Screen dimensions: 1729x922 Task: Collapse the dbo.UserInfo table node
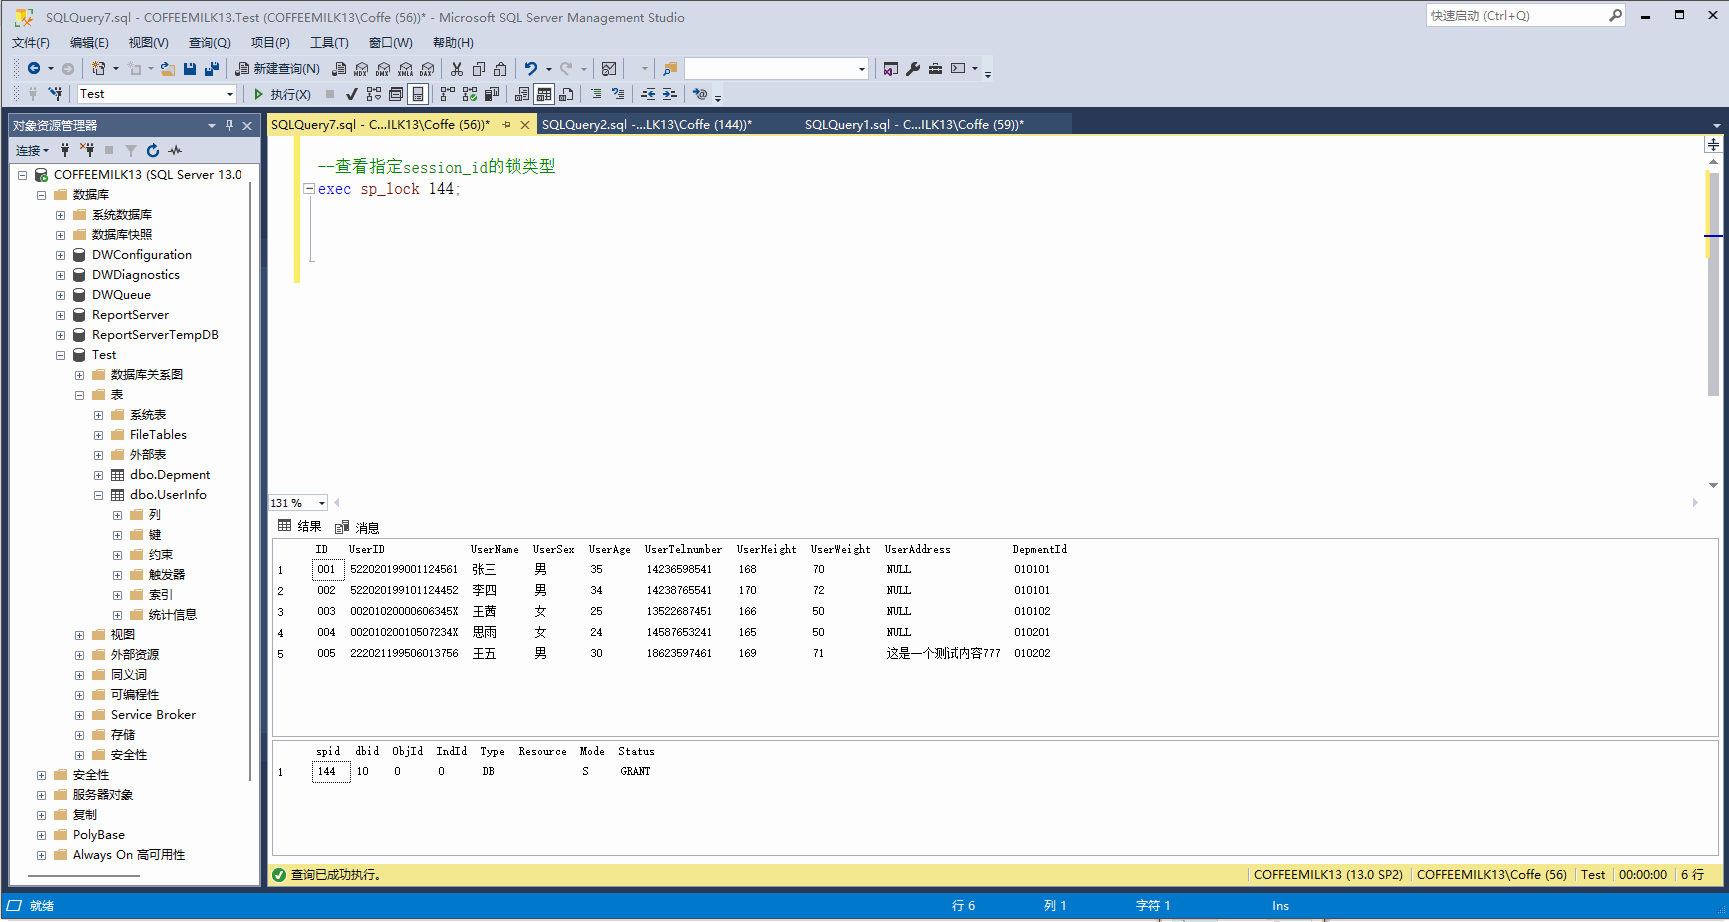[98, 494]
